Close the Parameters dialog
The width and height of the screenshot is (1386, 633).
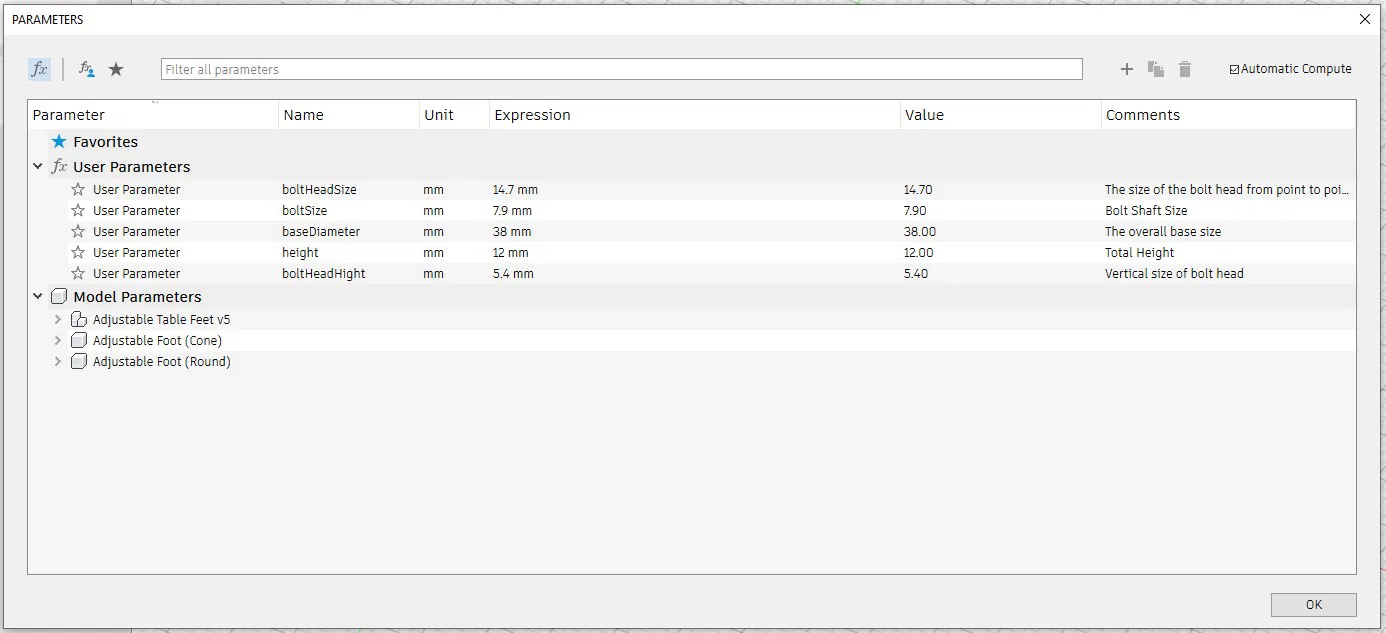coord(1365,19)
